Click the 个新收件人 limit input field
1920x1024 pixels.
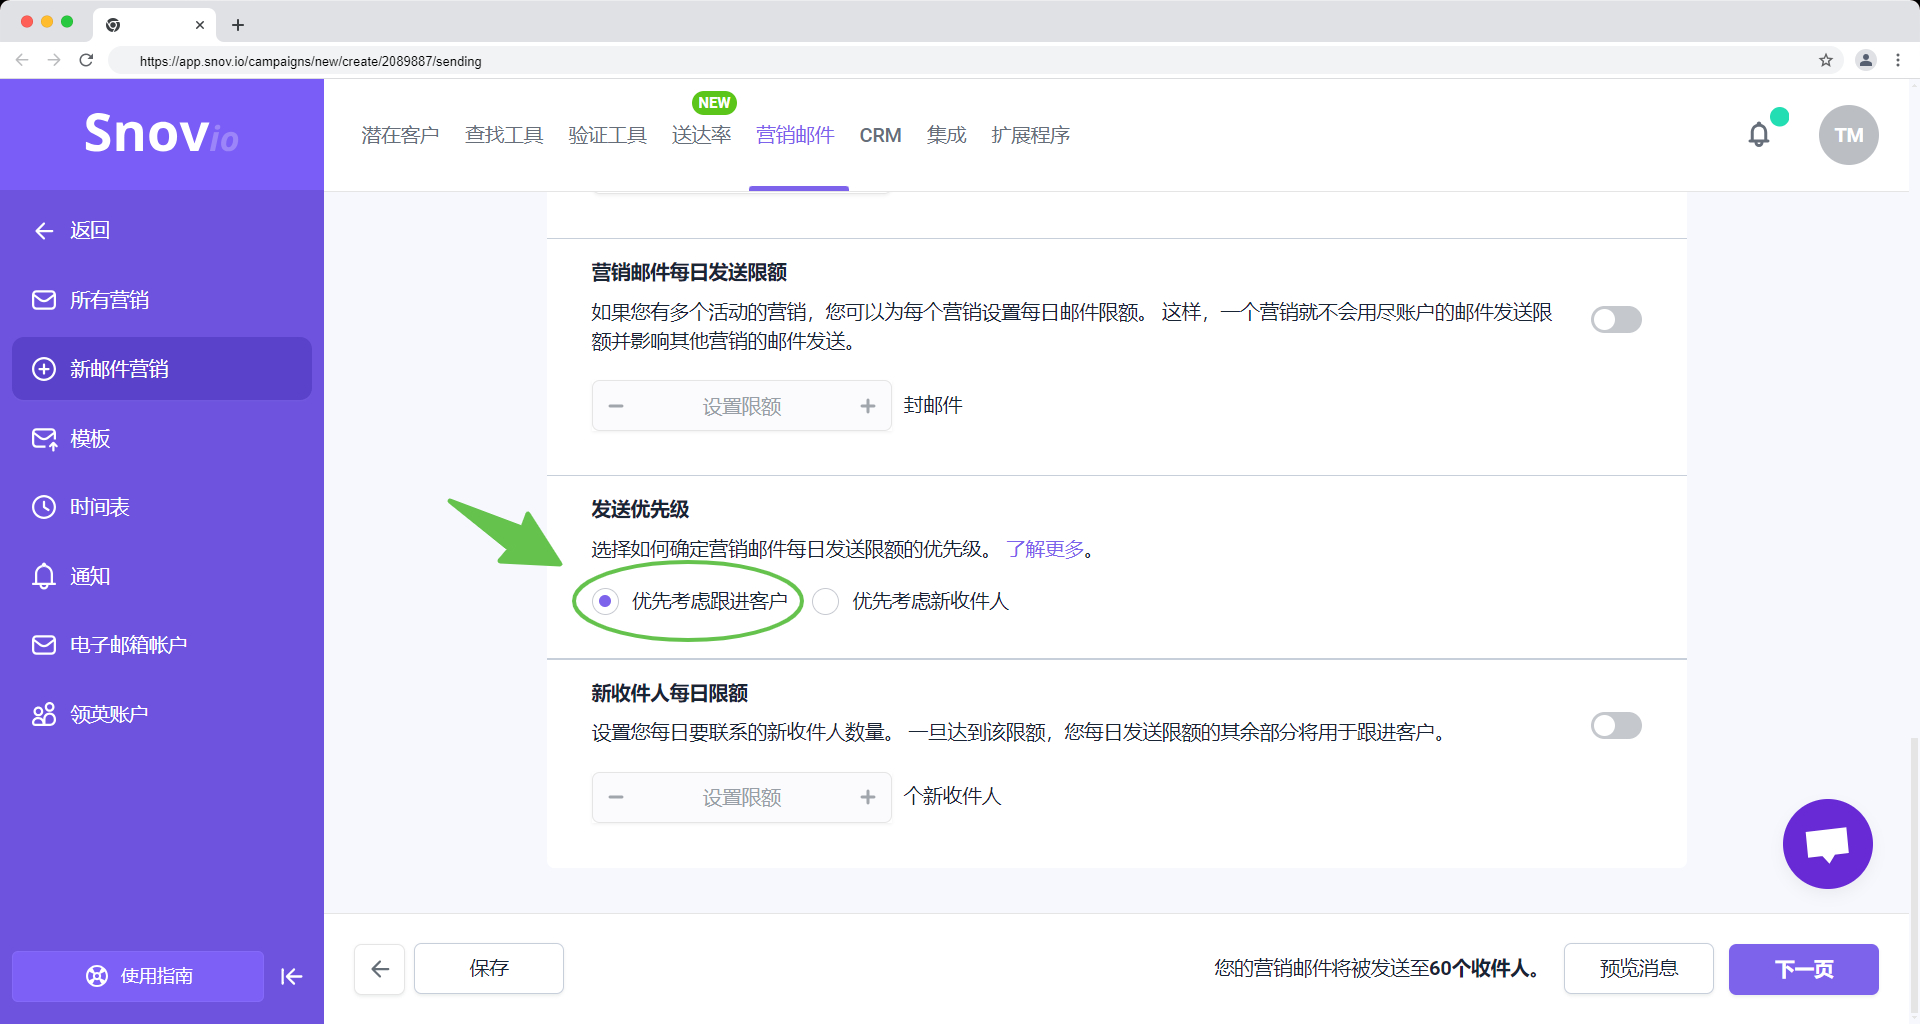[742, 797]
